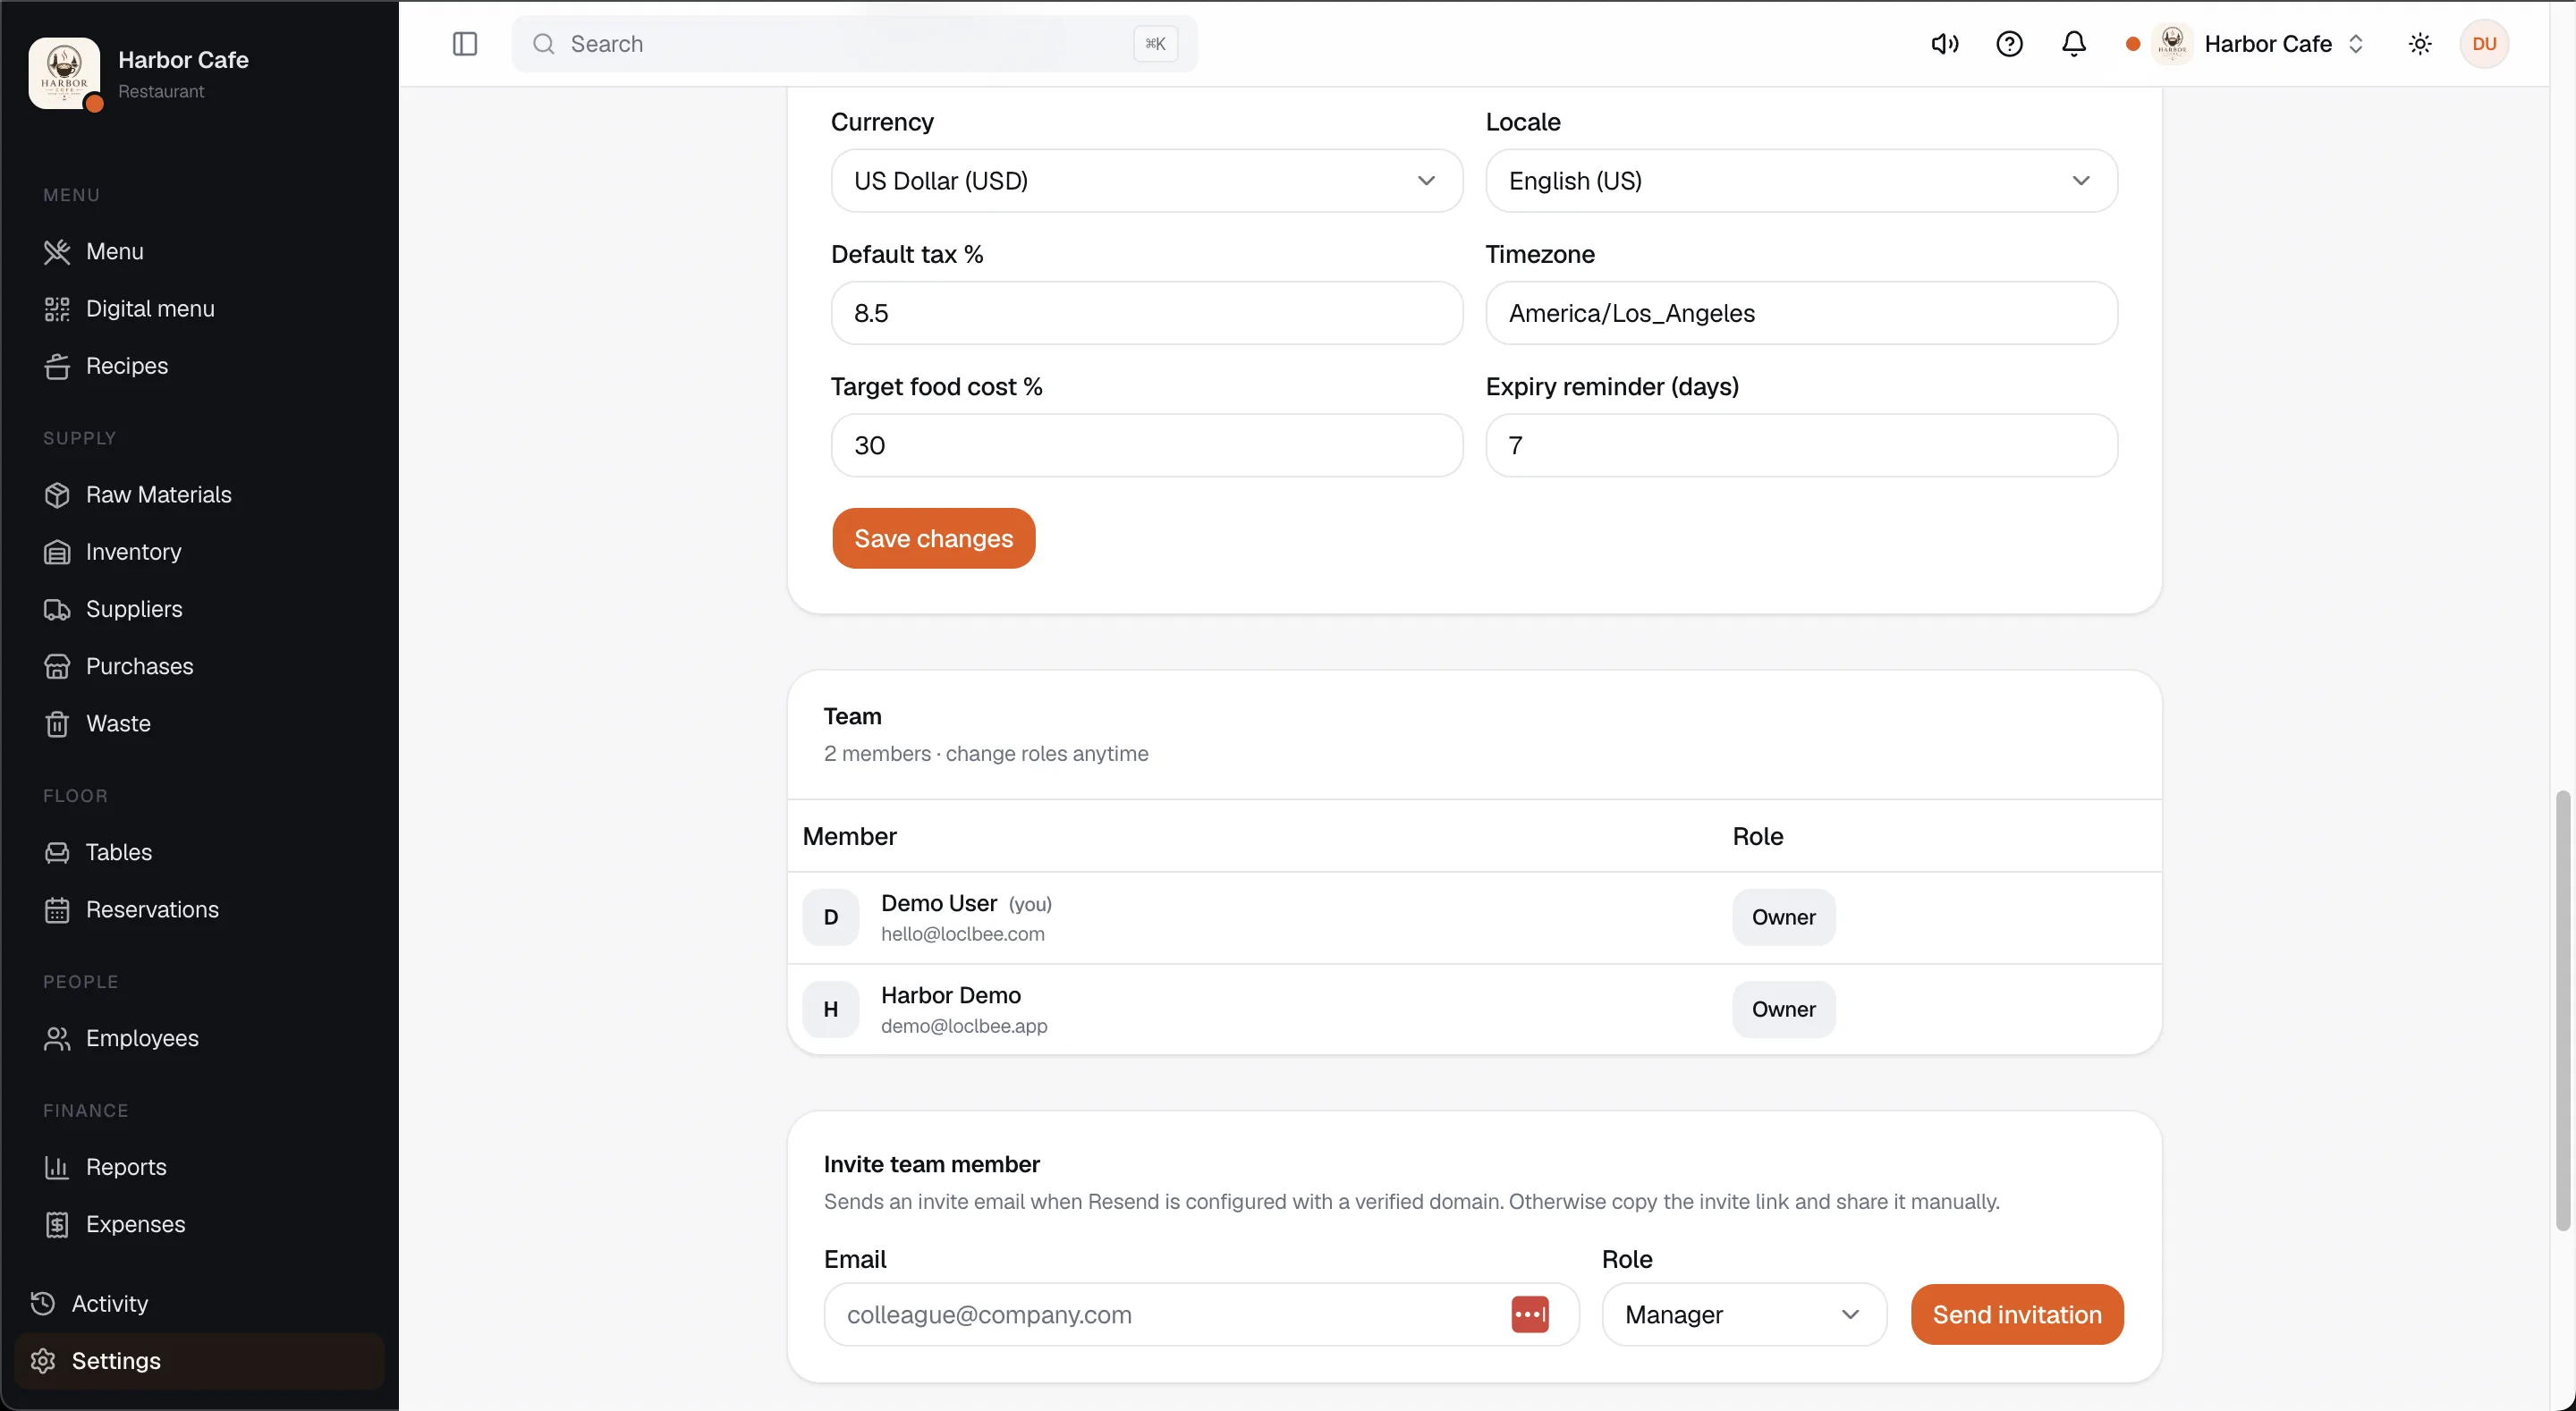
Task: Click the hello@loclbee.com email text
Action: (962, 934)
